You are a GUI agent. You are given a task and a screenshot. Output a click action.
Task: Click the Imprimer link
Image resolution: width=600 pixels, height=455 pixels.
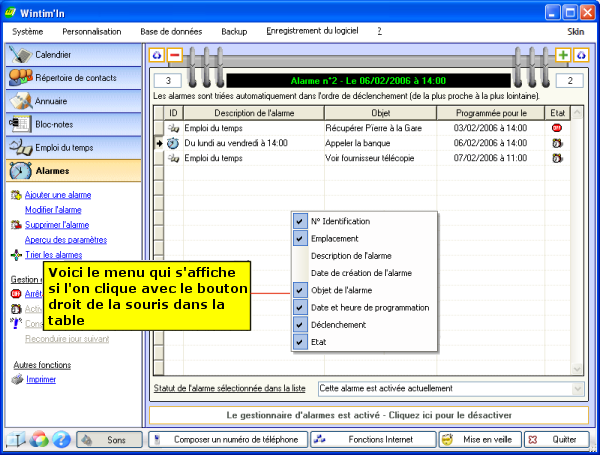[41, 380]
